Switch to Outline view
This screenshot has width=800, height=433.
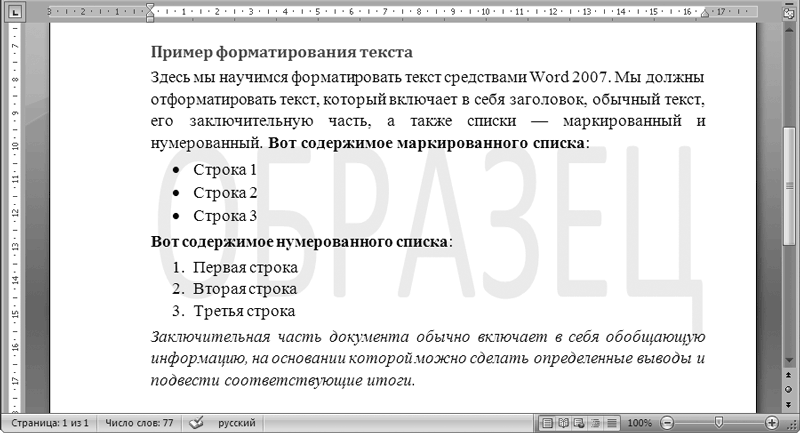coord(596,423)
